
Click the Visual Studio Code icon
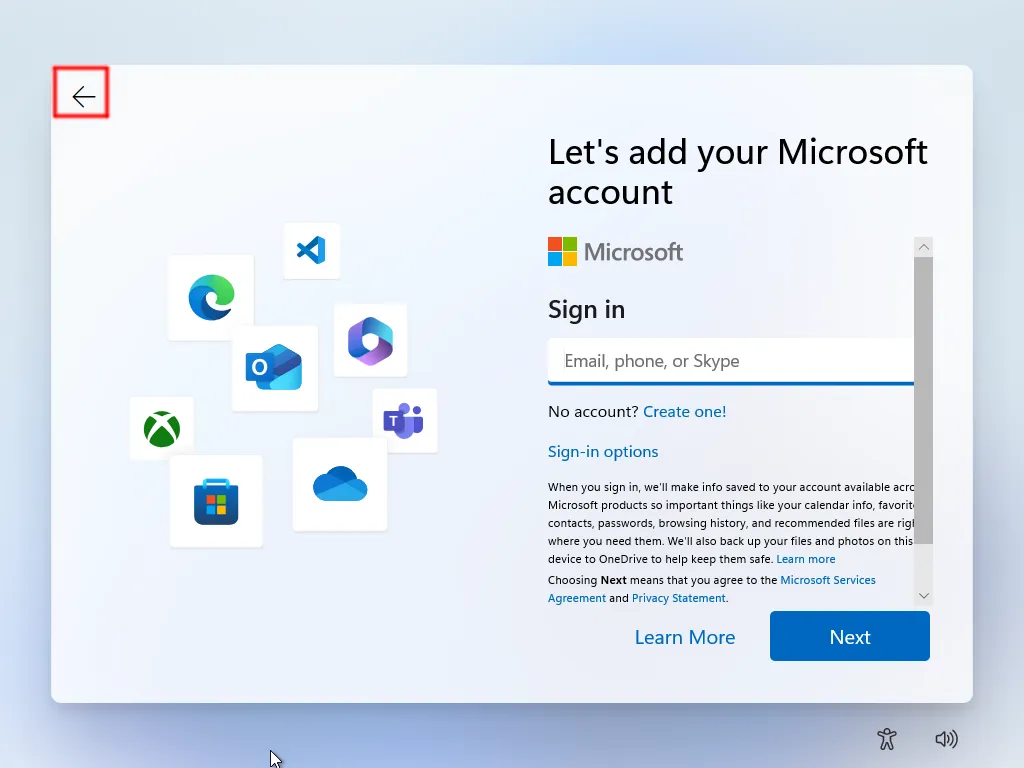pos(311,251)
